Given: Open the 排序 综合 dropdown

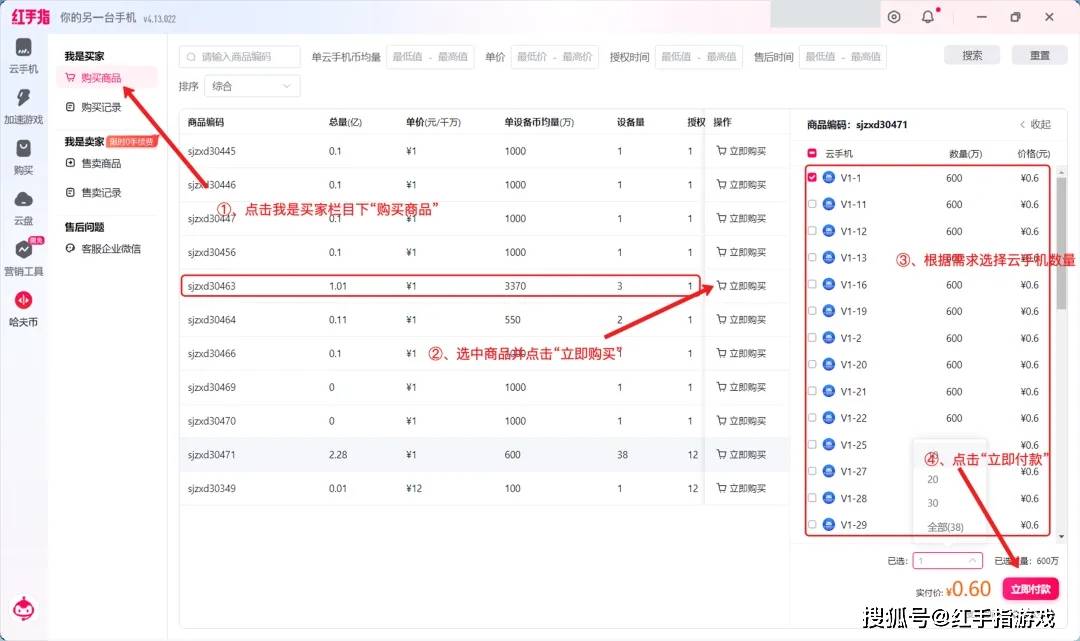Looking at the screenshot, I should pos(252,86).
